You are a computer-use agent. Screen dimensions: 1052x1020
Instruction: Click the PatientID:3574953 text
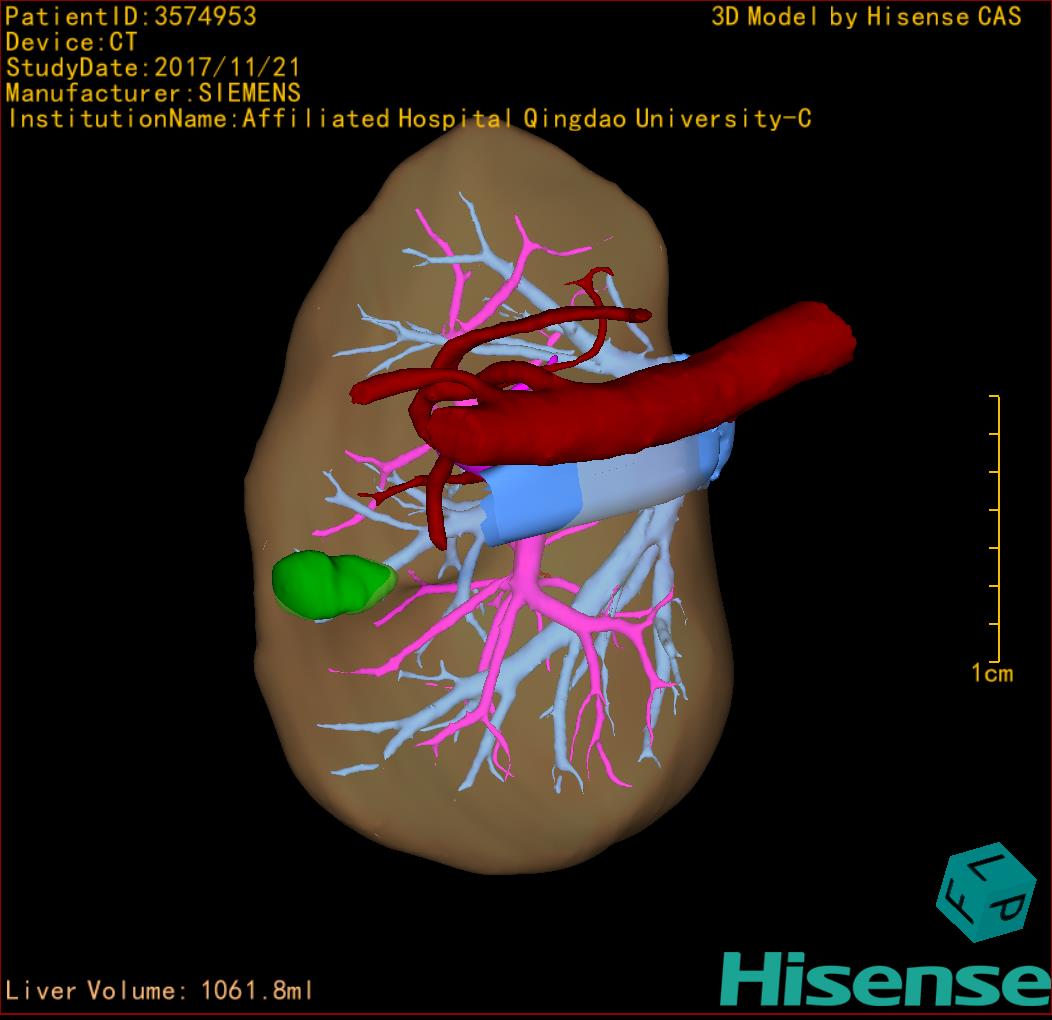[131, 16]
